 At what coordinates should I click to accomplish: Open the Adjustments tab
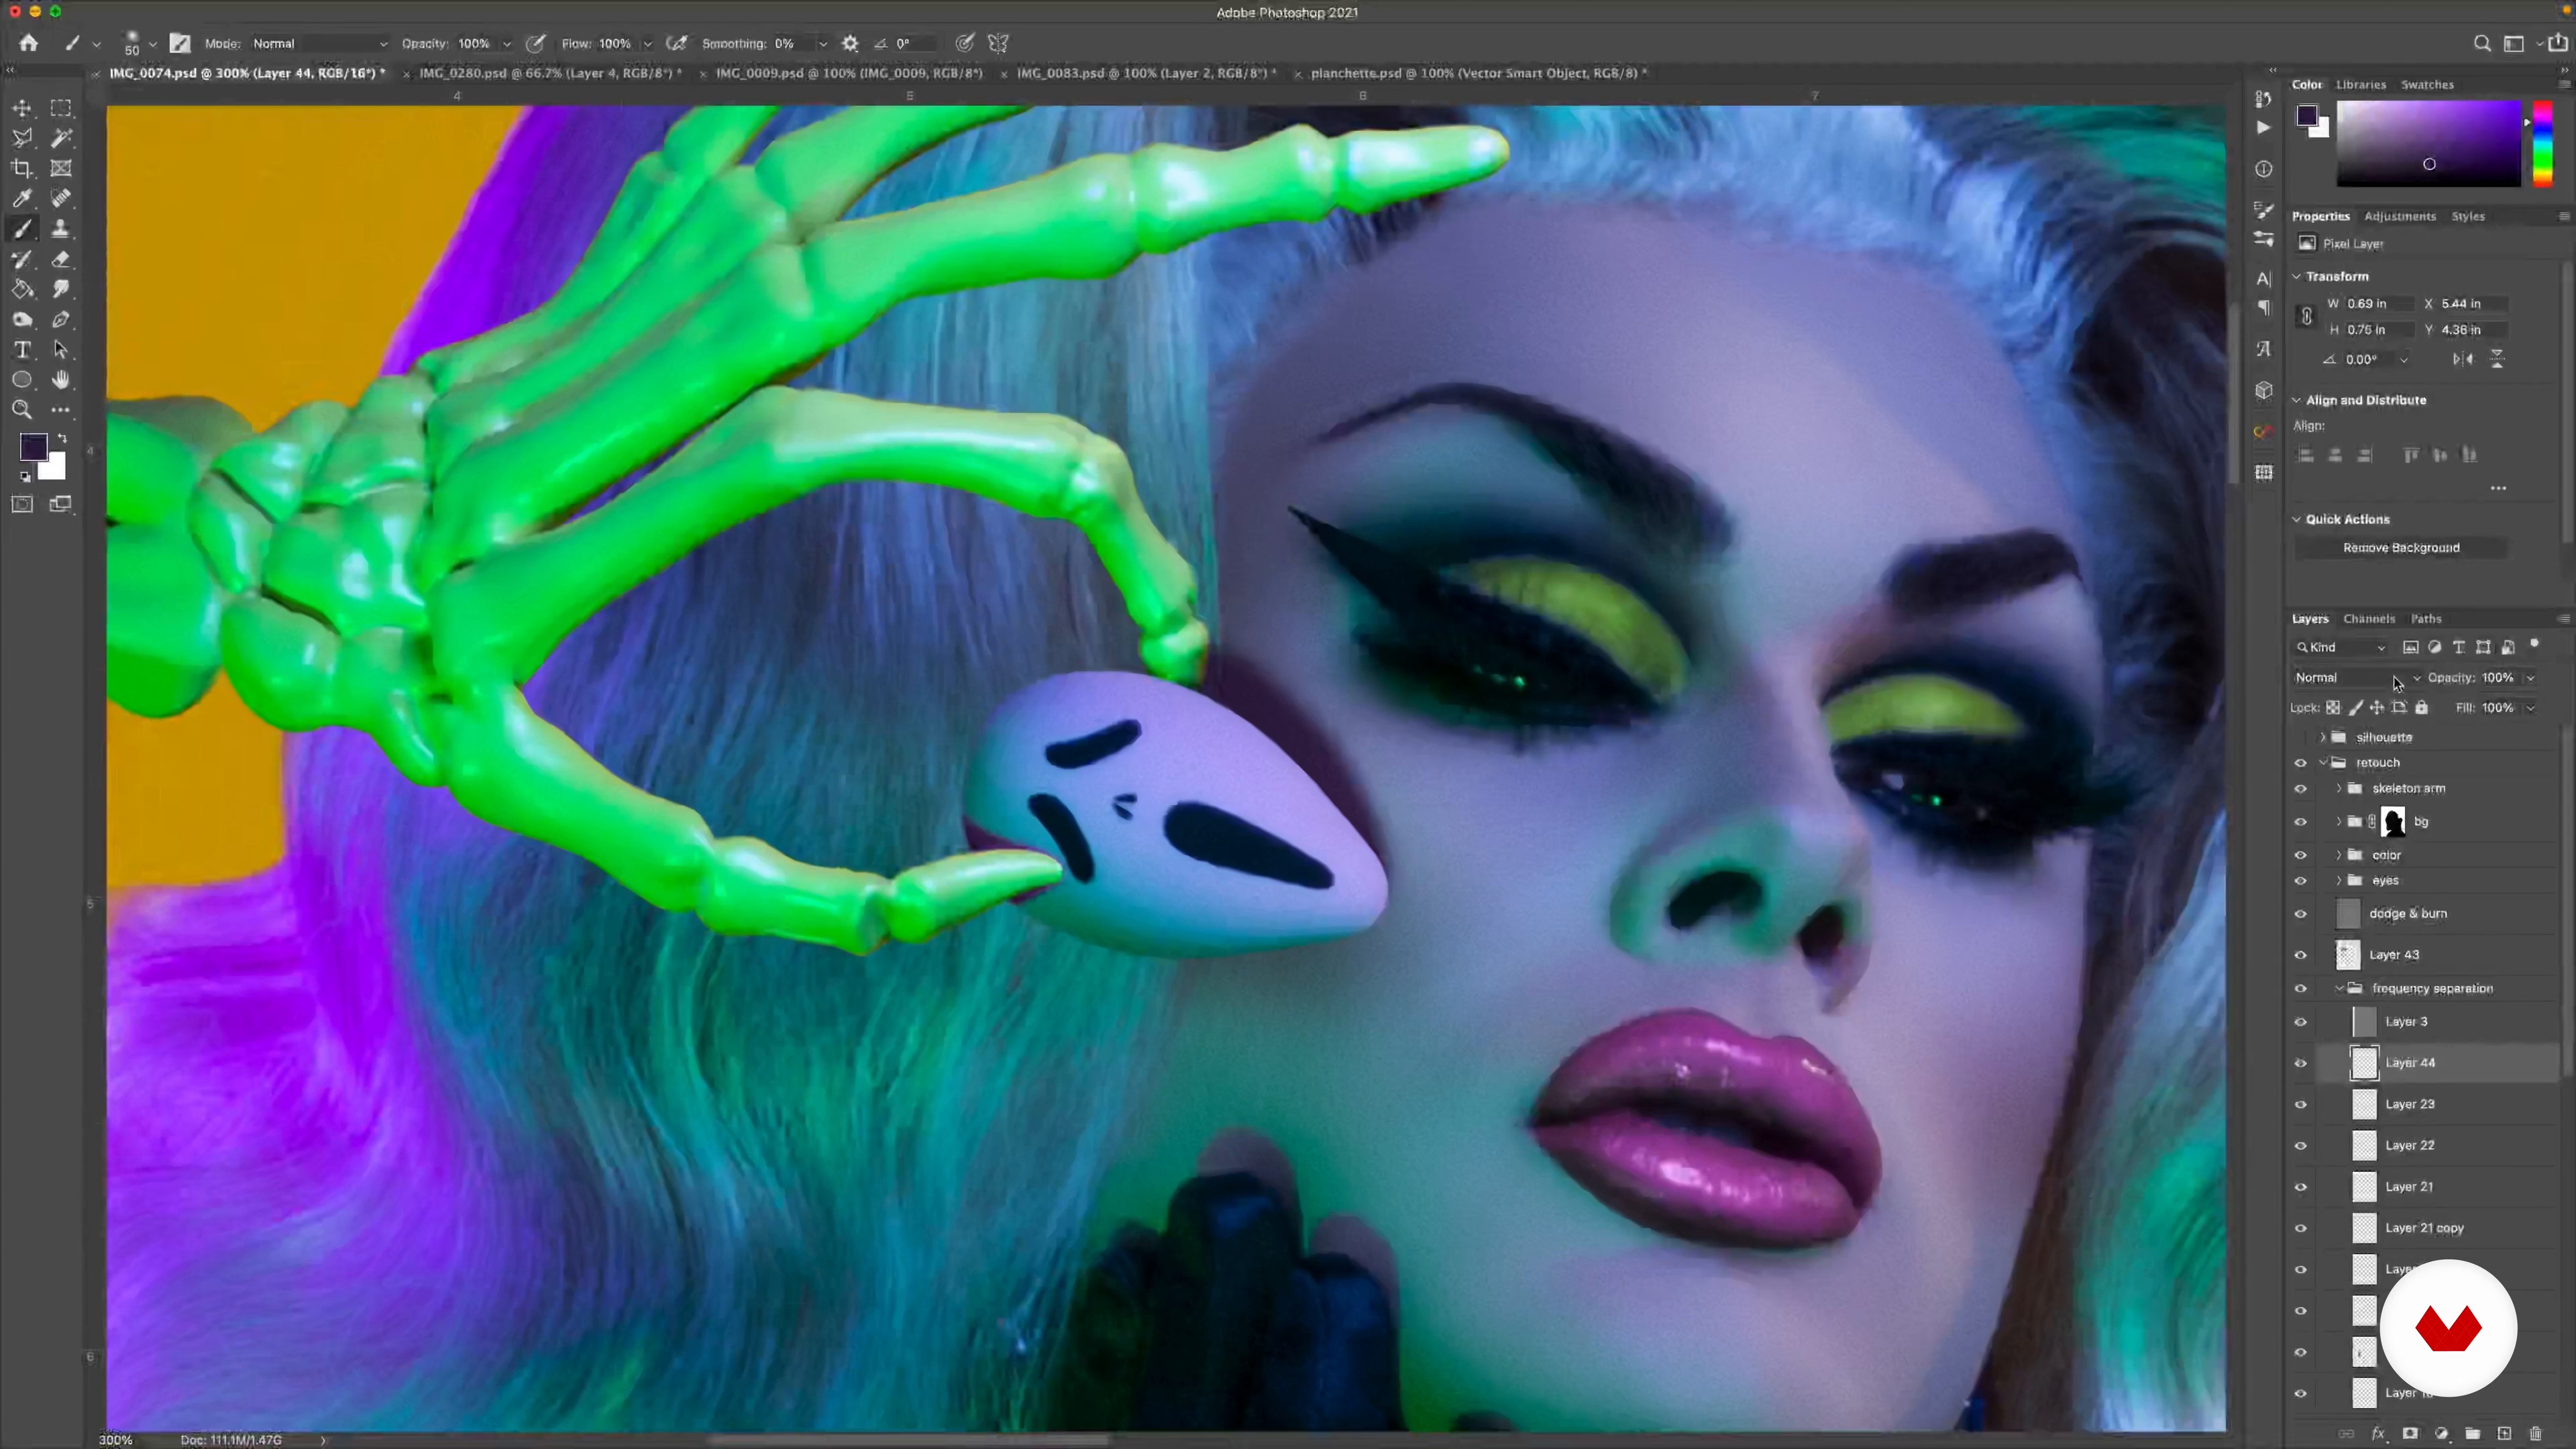[2399, 216]
